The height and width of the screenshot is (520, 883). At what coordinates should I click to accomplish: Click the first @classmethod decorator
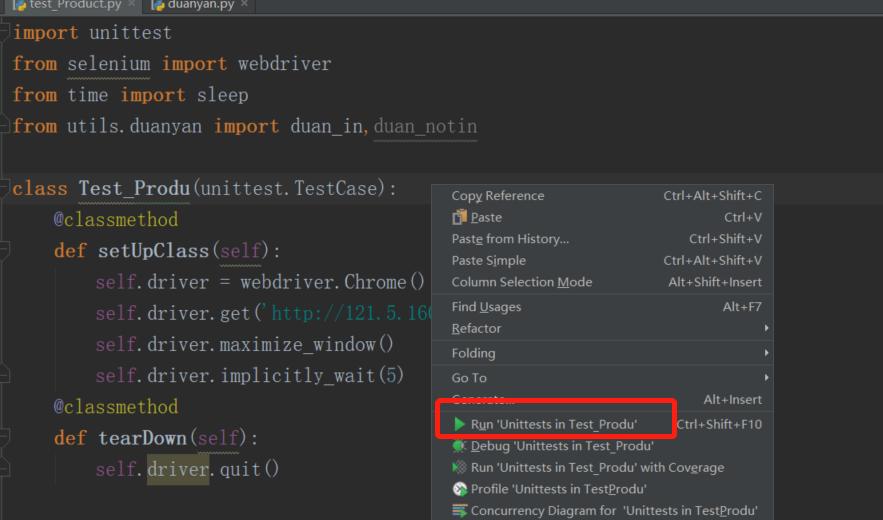(x=116, y=219)
